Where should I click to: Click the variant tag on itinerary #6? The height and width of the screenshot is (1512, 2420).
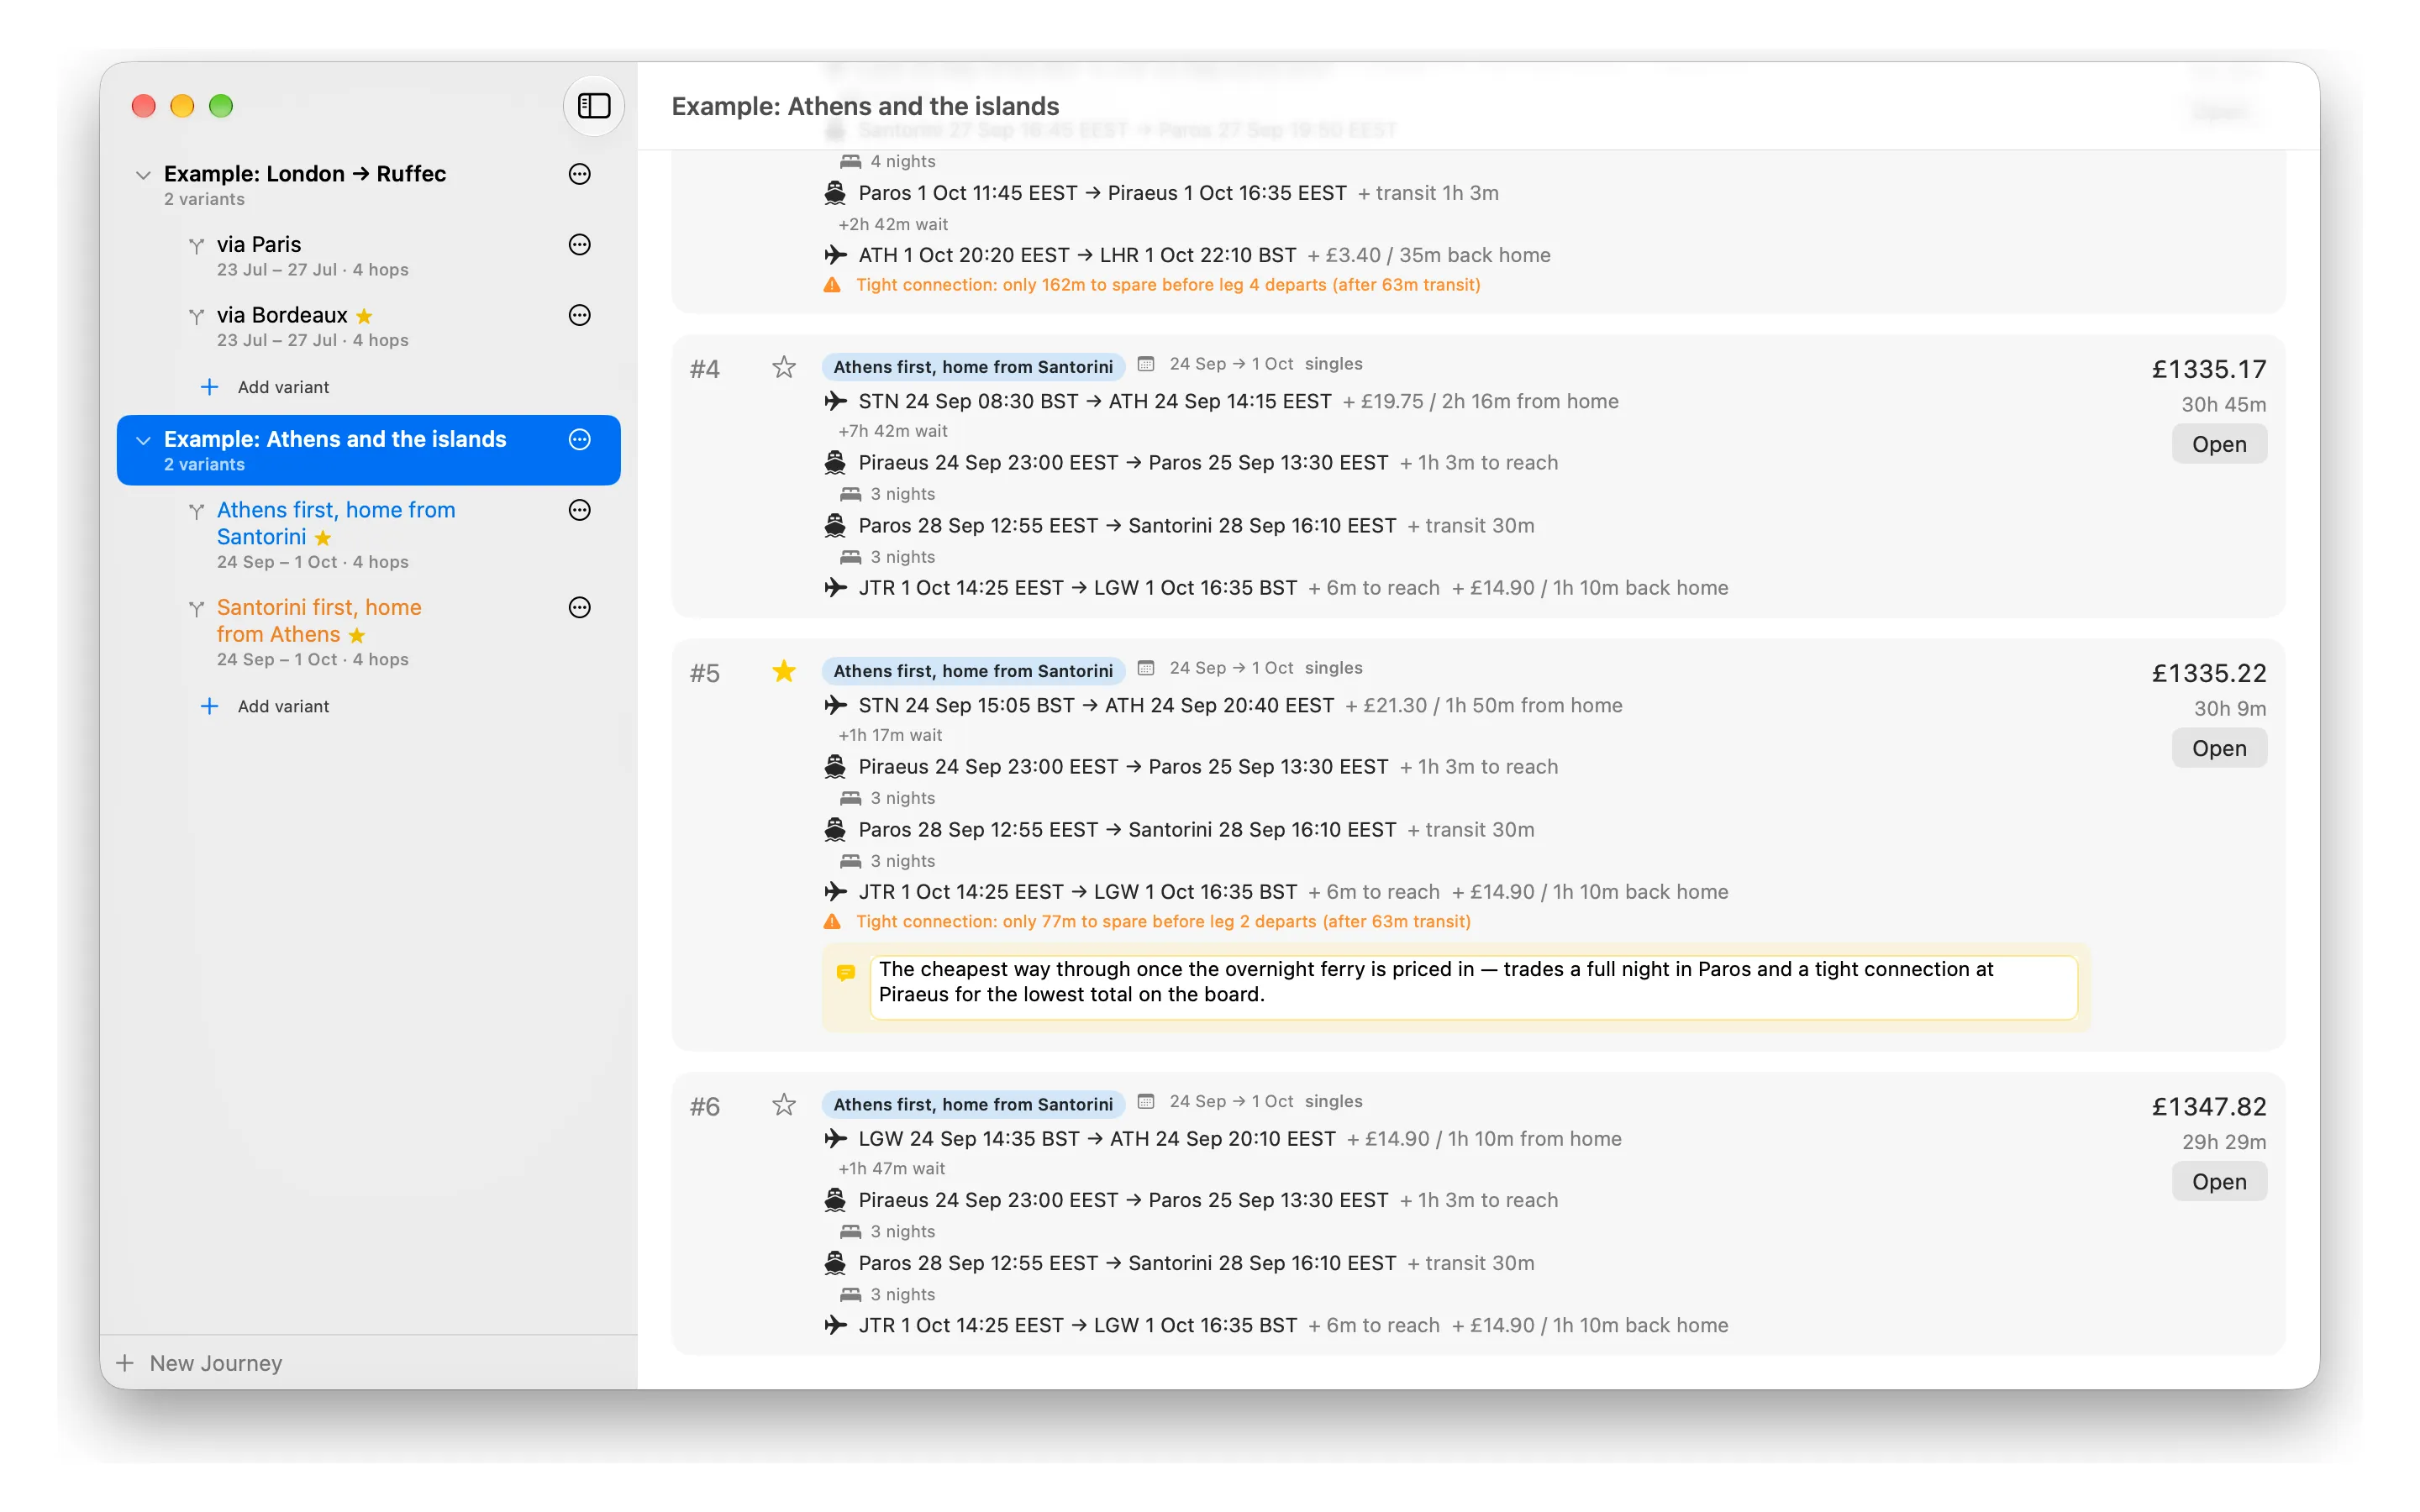point(972,1104)
